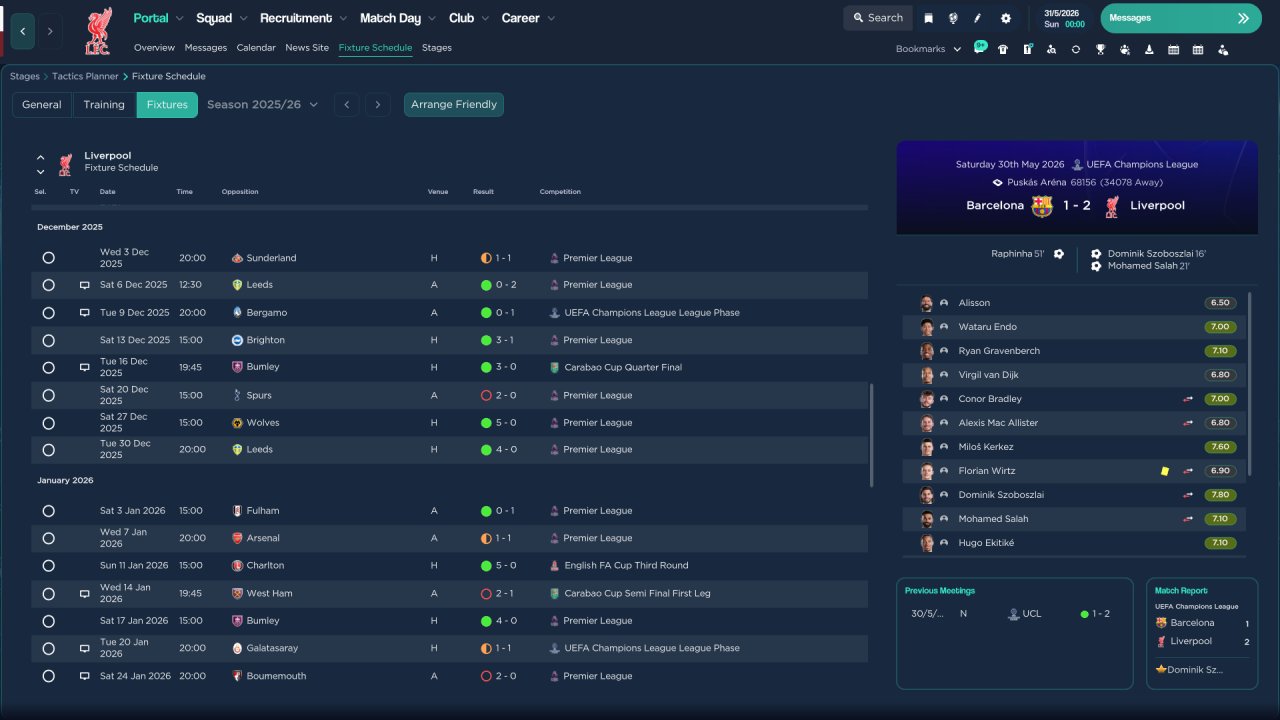Open the 9+ unread messages bubble icon
The image size is (1280, 720).
[x=980, y=47]
